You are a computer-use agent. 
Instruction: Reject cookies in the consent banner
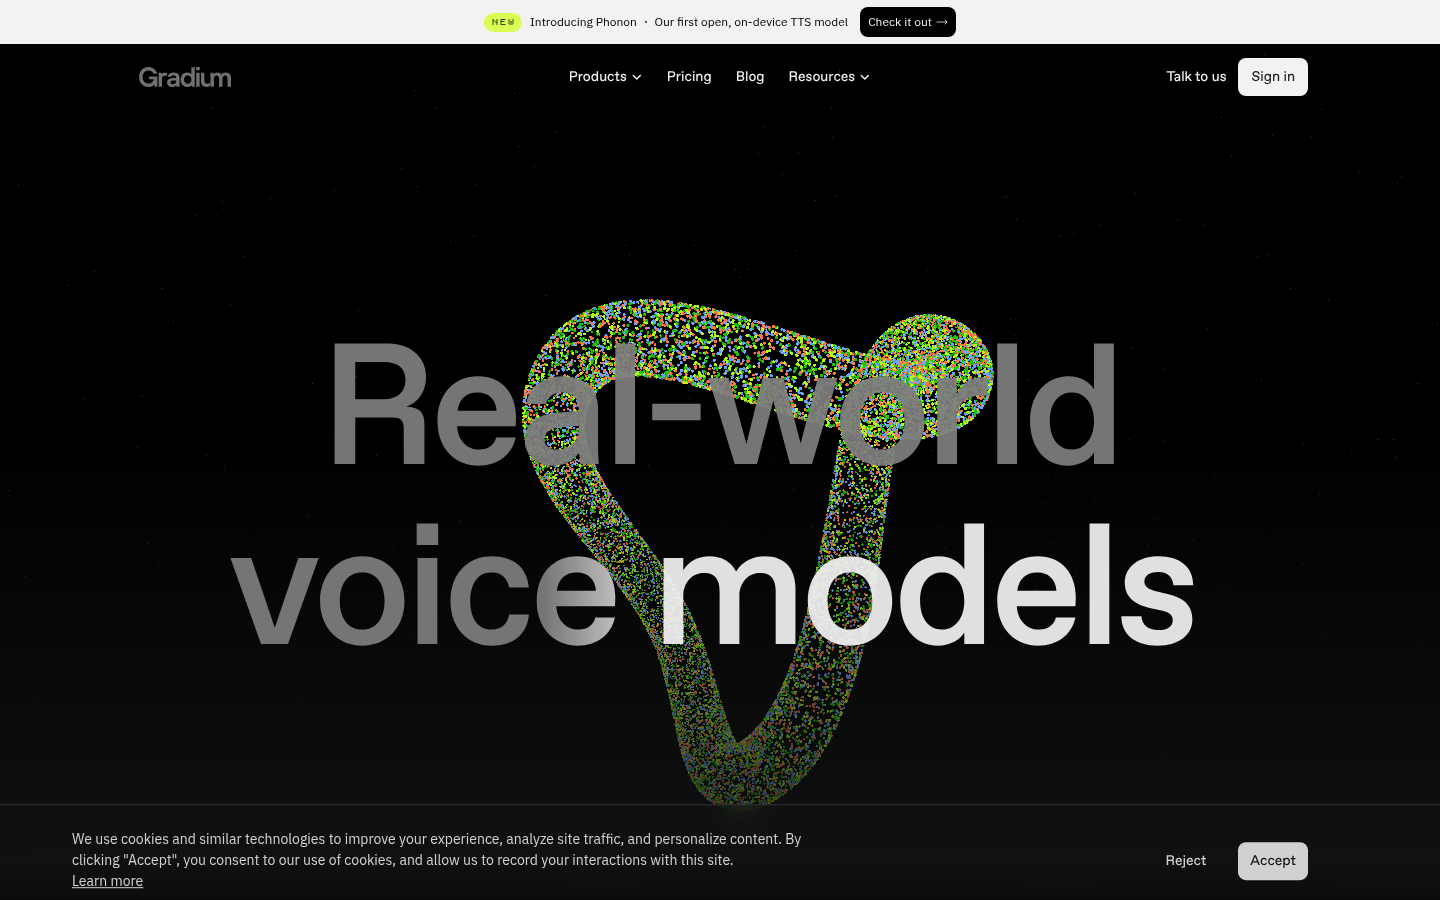(1186, 861)
